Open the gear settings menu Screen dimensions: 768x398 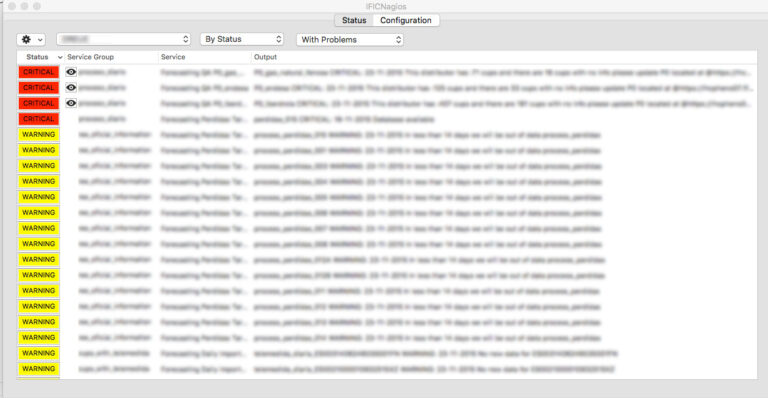click(x=31, y=40)
